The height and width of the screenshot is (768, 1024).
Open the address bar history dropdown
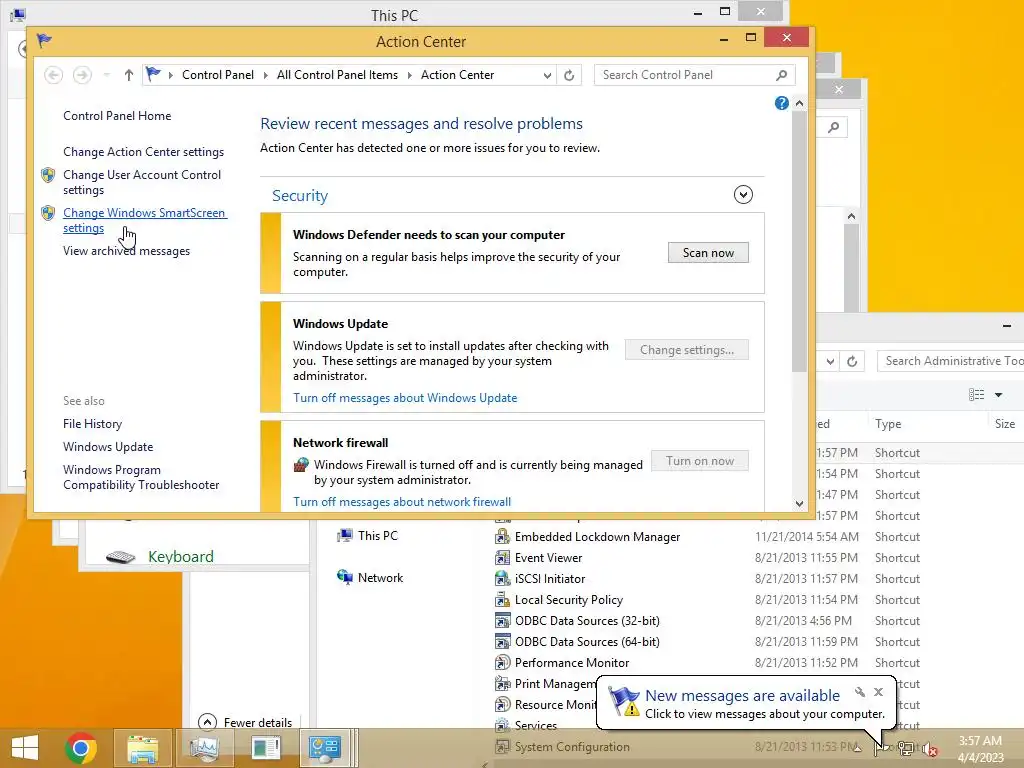(x=547, y=75)
